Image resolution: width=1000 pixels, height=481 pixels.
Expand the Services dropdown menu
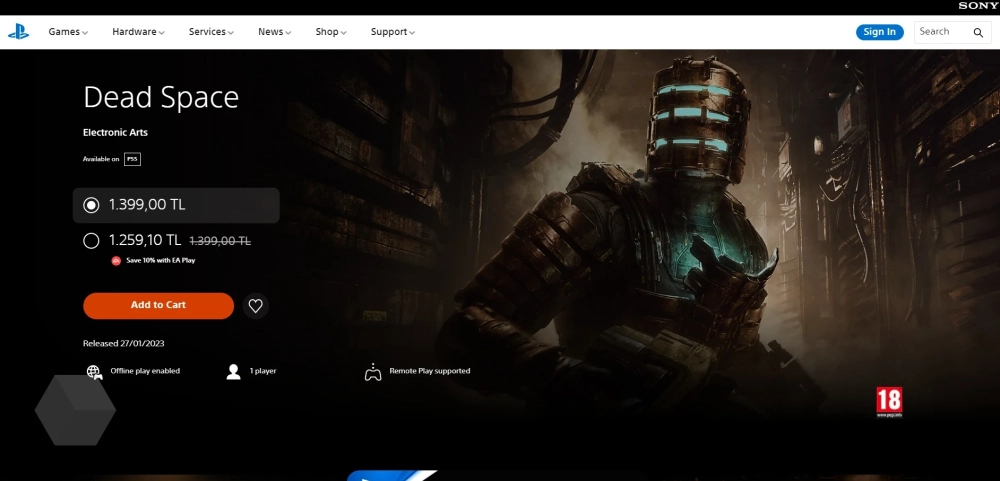(x=211, y=32)
